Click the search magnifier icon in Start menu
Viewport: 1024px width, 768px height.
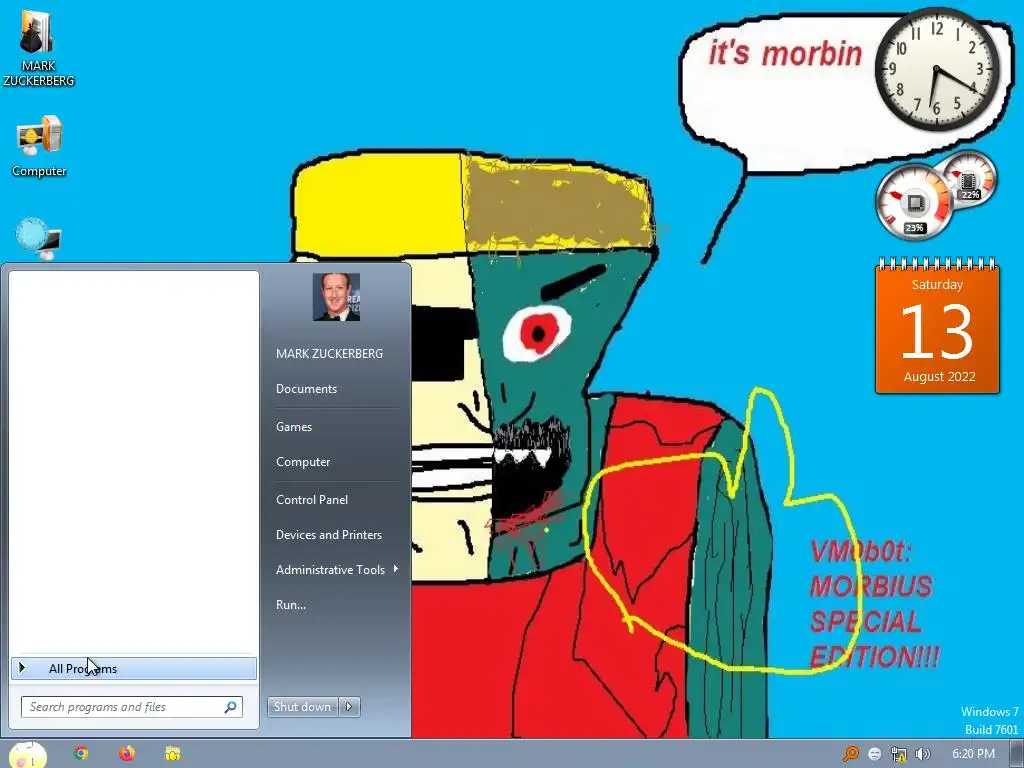coord(231,707)
